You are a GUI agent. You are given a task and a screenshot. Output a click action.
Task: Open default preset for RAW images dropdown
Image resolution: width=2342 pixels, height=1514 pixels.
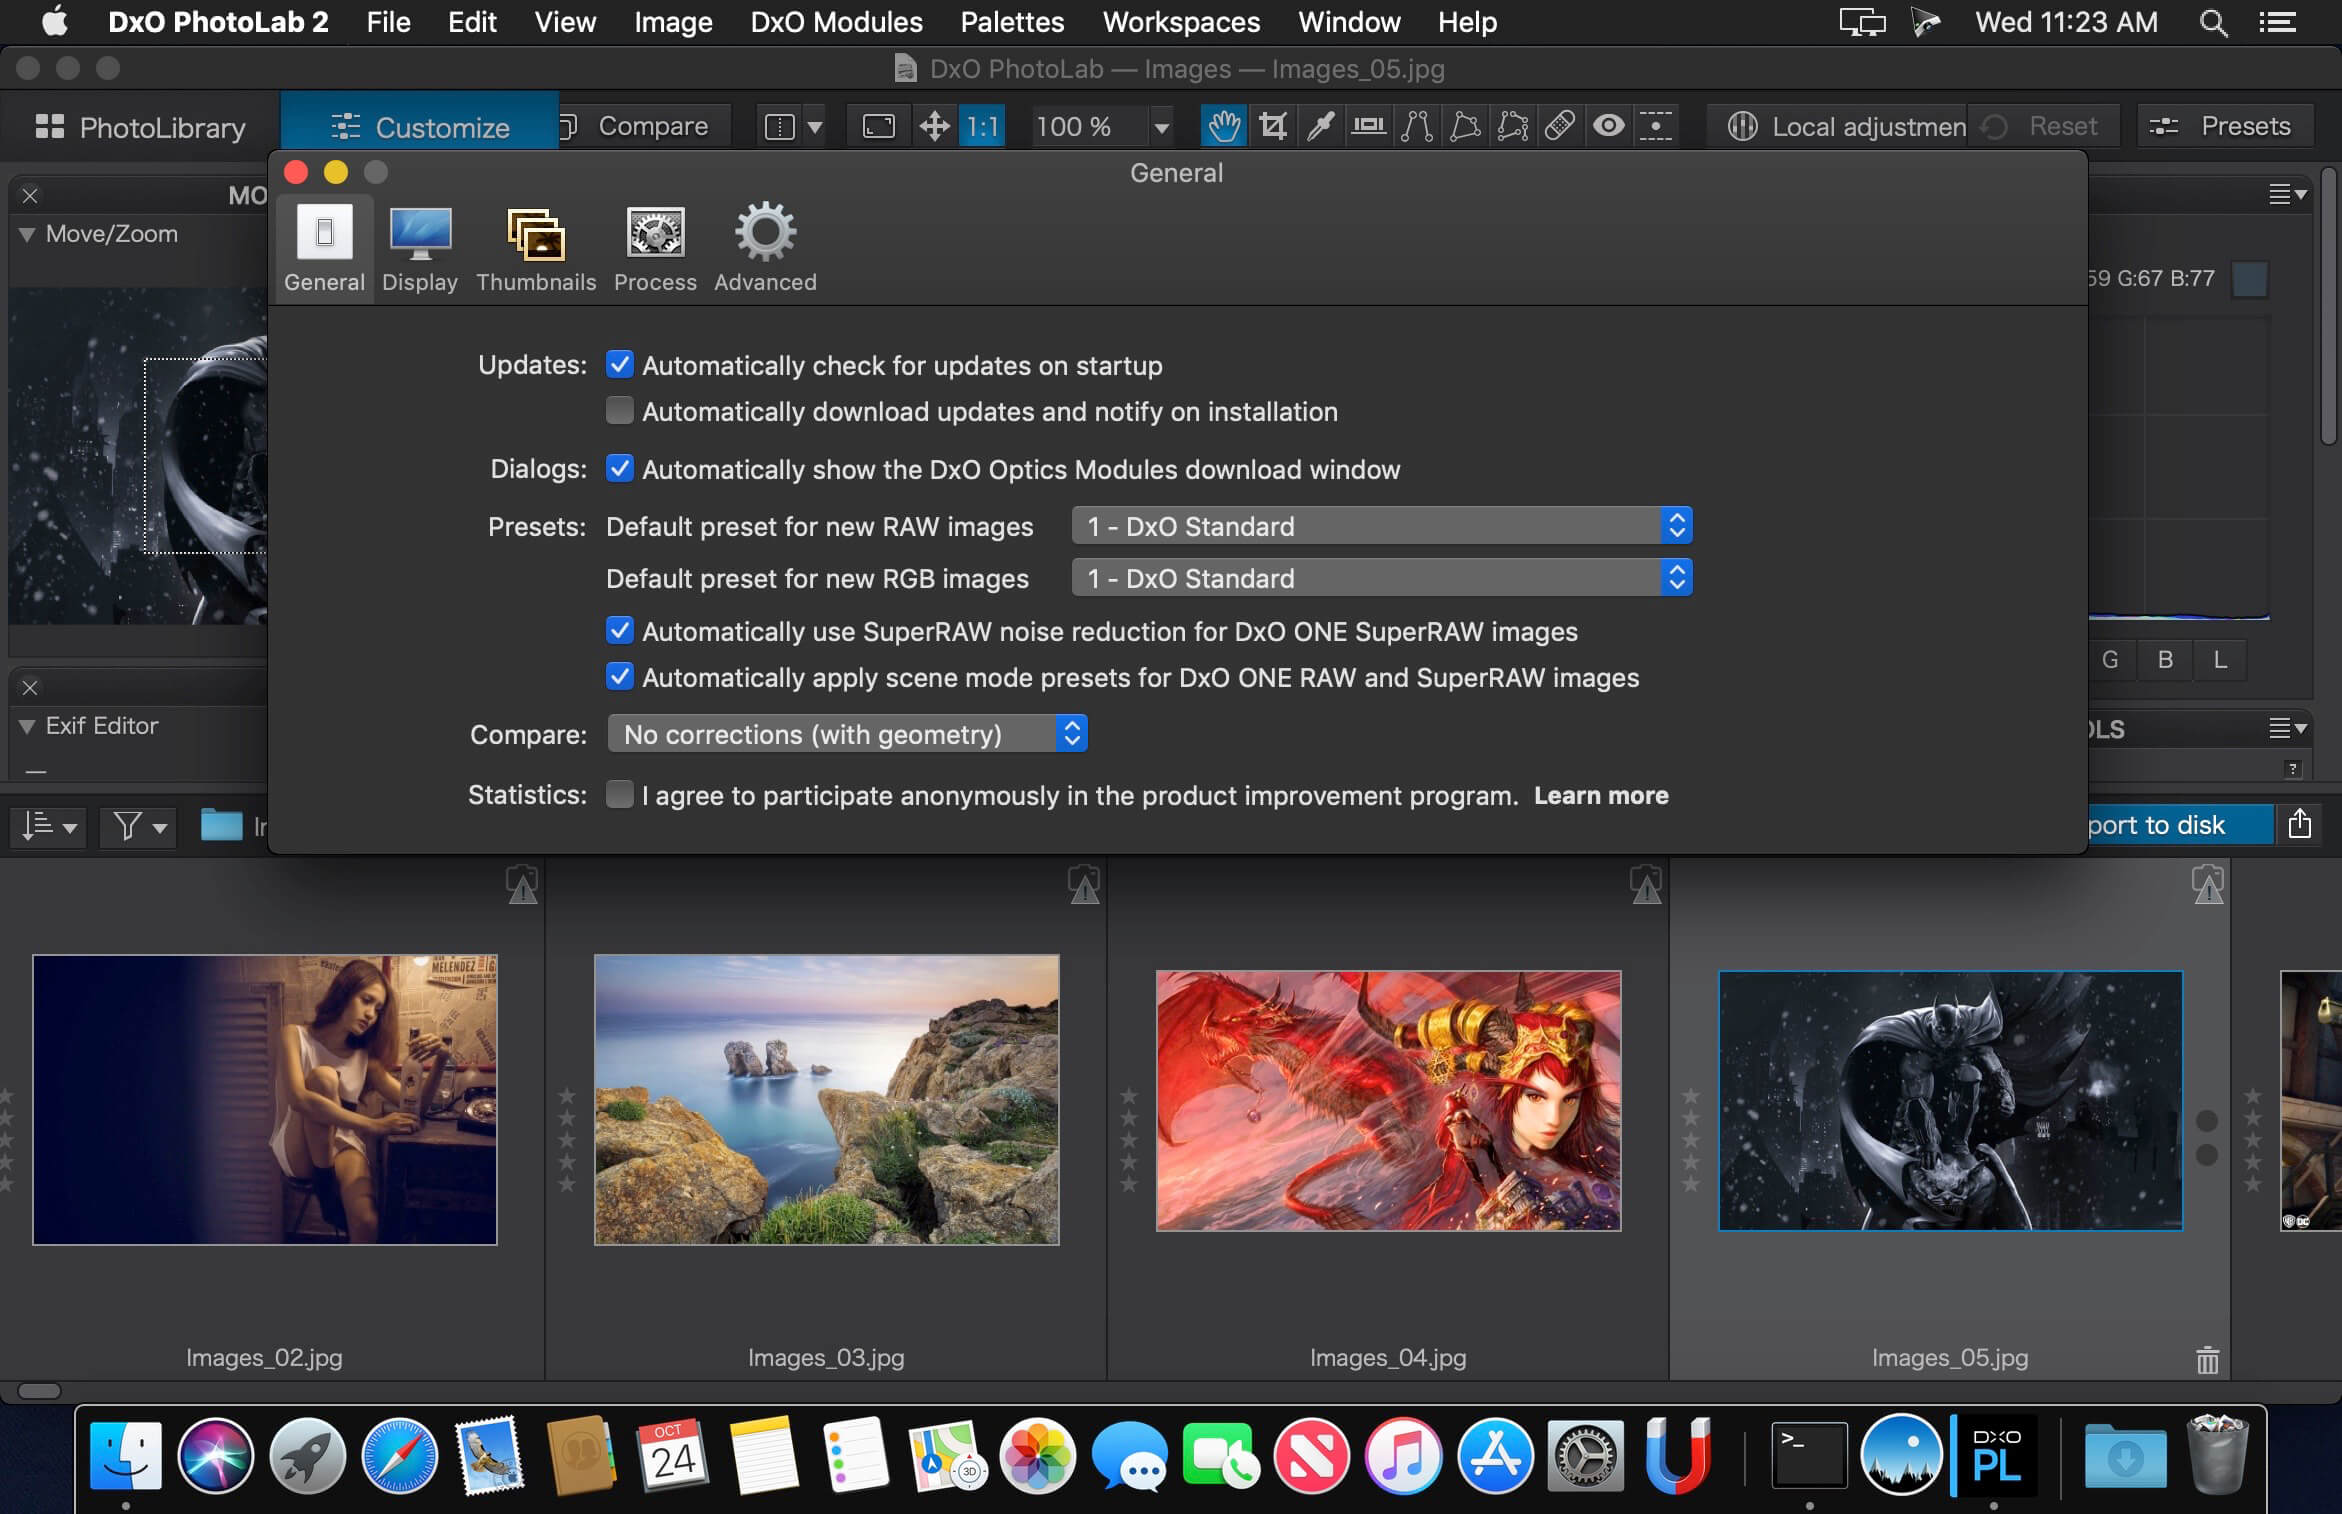pos(1381,526)
